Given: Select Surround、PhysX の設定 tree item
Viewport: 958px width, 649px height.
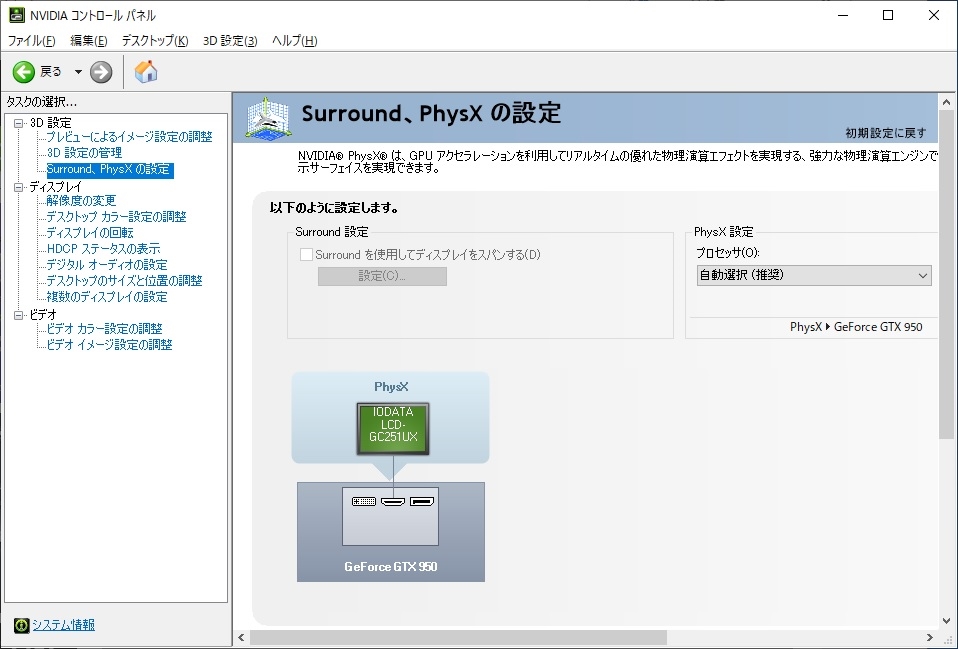Looking at the screenshot, I should coord(110,169).
